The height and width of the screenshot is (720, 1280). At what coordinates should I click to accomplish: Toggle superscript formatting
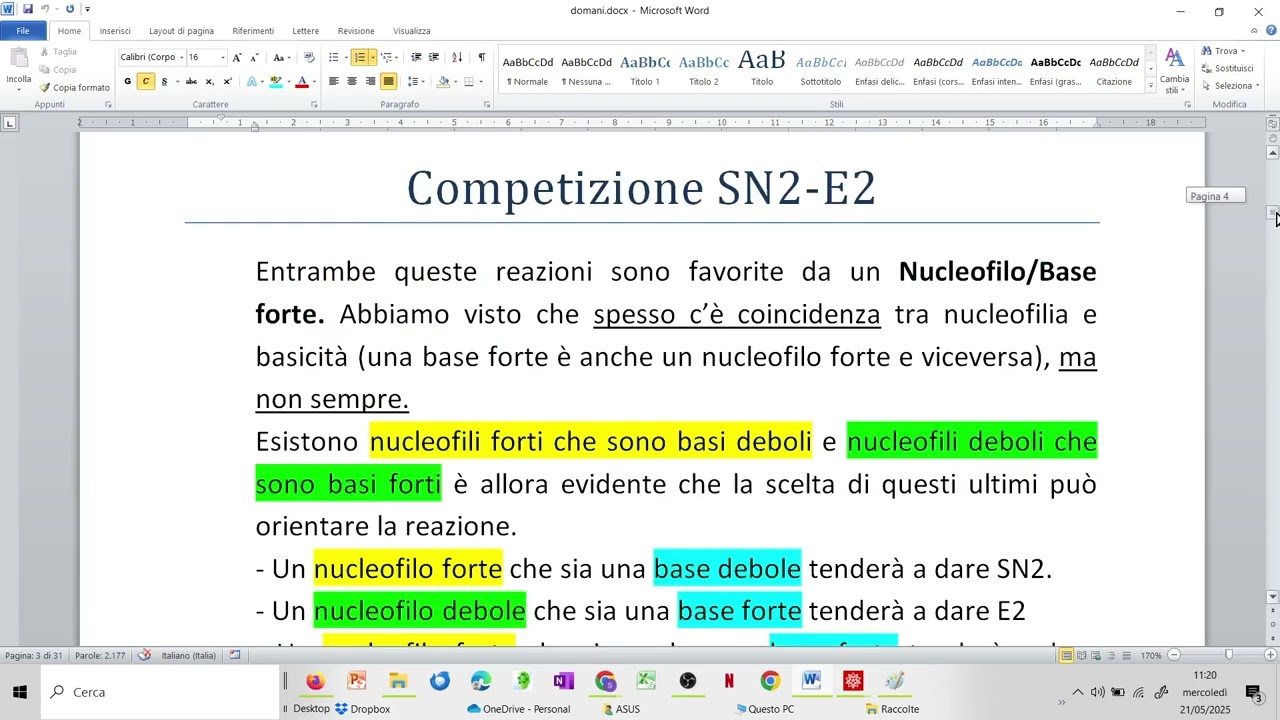(227, 81)
